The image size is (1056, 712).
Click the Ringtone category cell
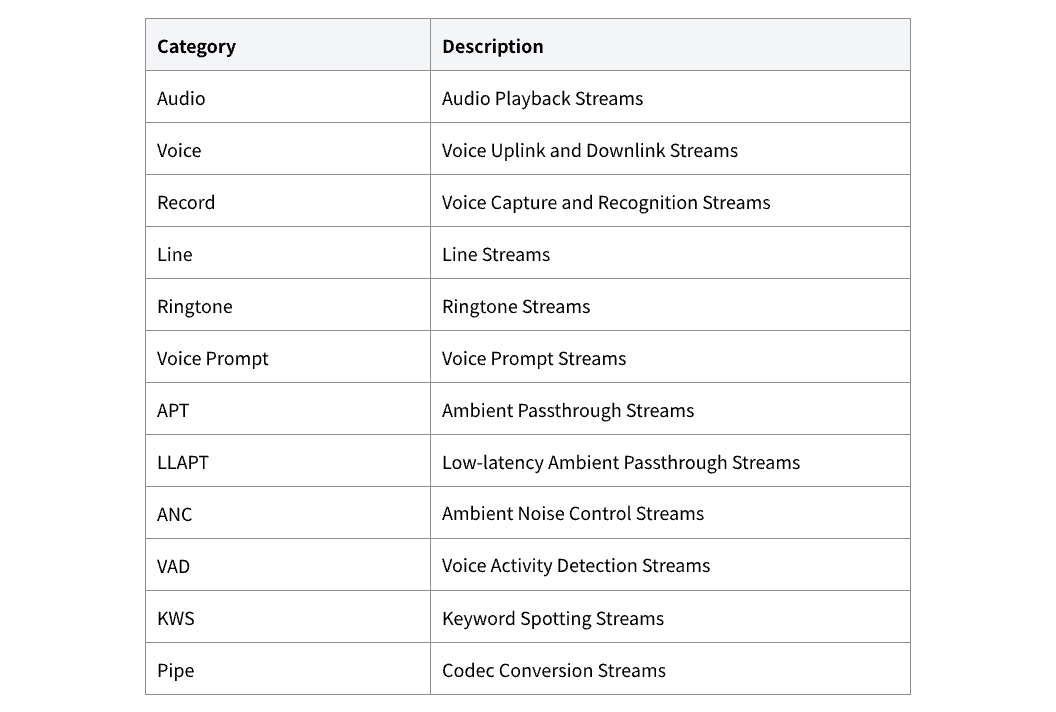(x=288, y=304)
